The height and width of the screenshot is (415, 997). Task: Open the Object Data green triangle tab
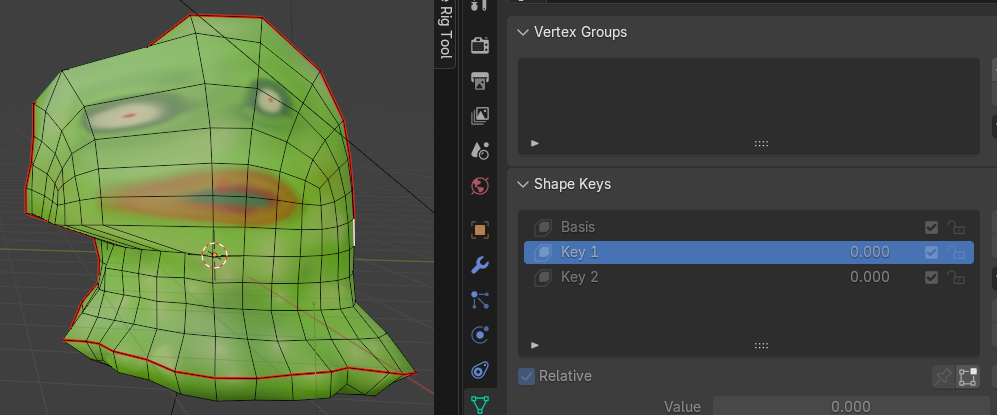pos(480,404)
